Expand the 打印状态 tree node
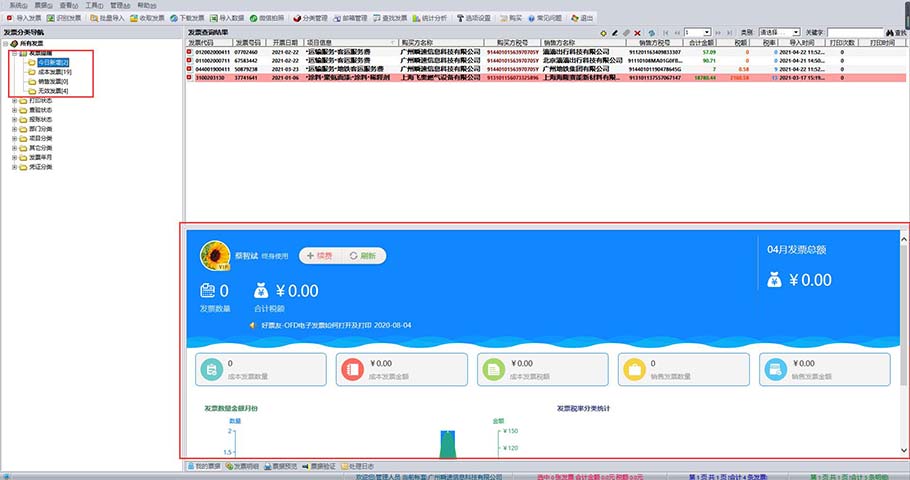Screen dimensions: 910x480 tap(14, 101)
